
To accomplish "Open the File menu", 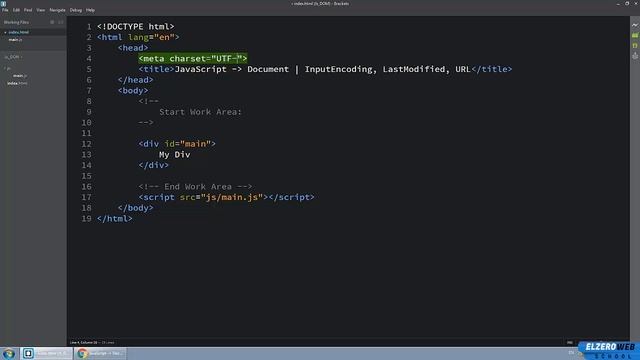I will click(x=5, y=10).
